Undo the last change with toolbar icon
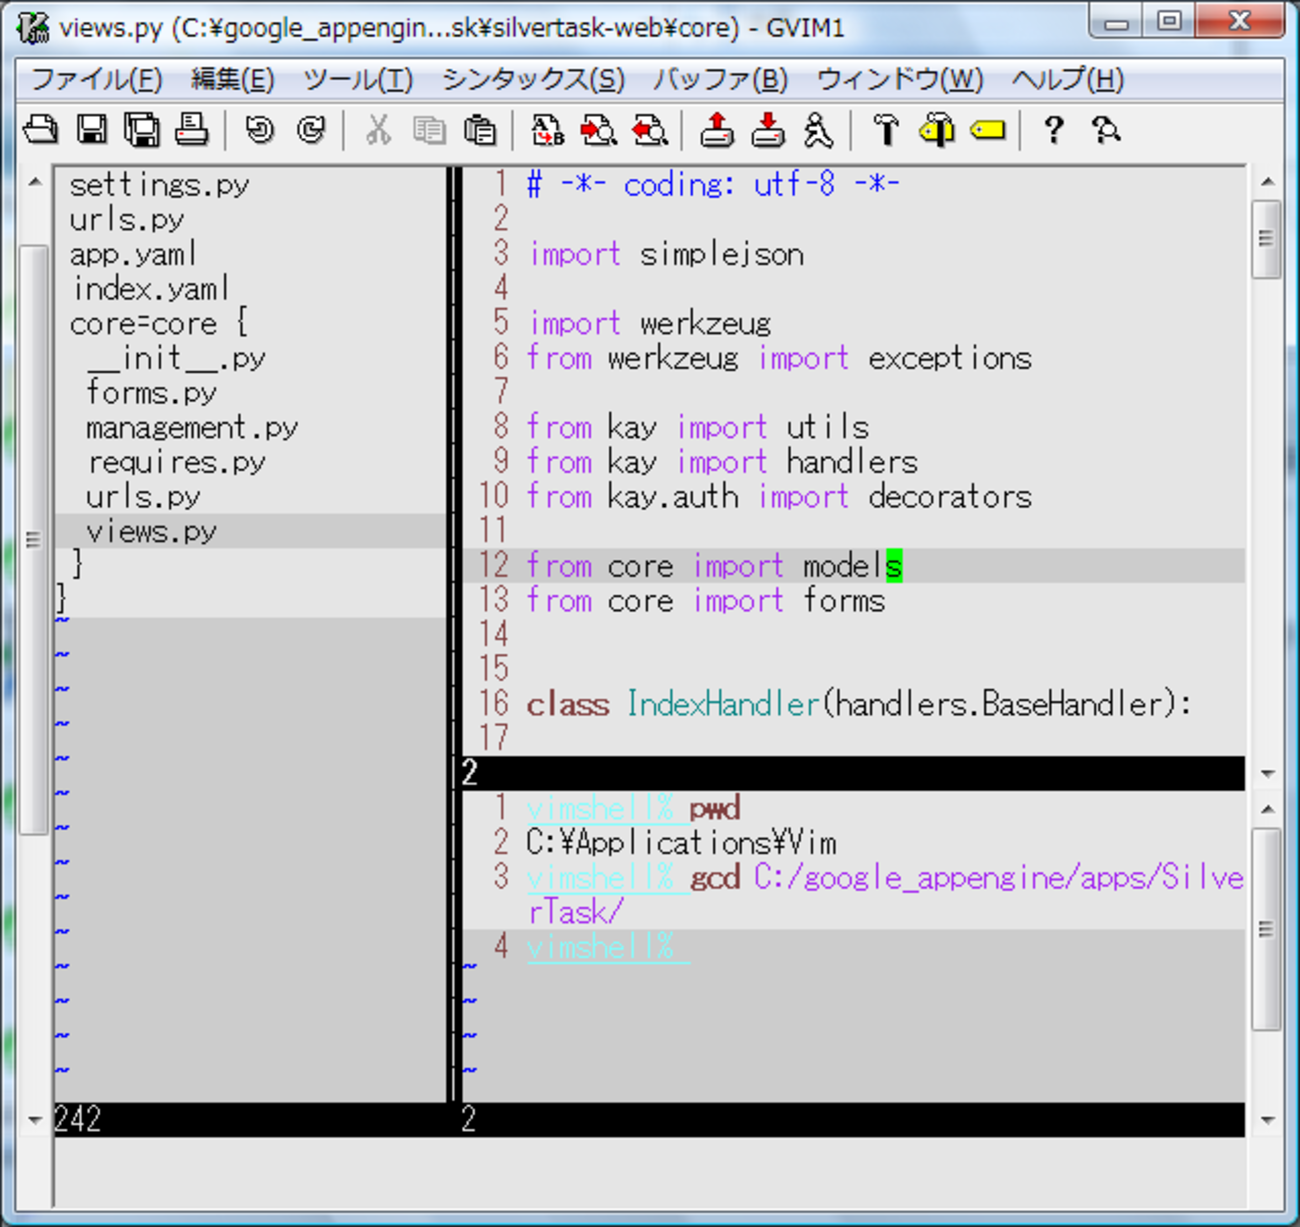The width and height of the screenshot is (1300, 1227). point(260,130)
